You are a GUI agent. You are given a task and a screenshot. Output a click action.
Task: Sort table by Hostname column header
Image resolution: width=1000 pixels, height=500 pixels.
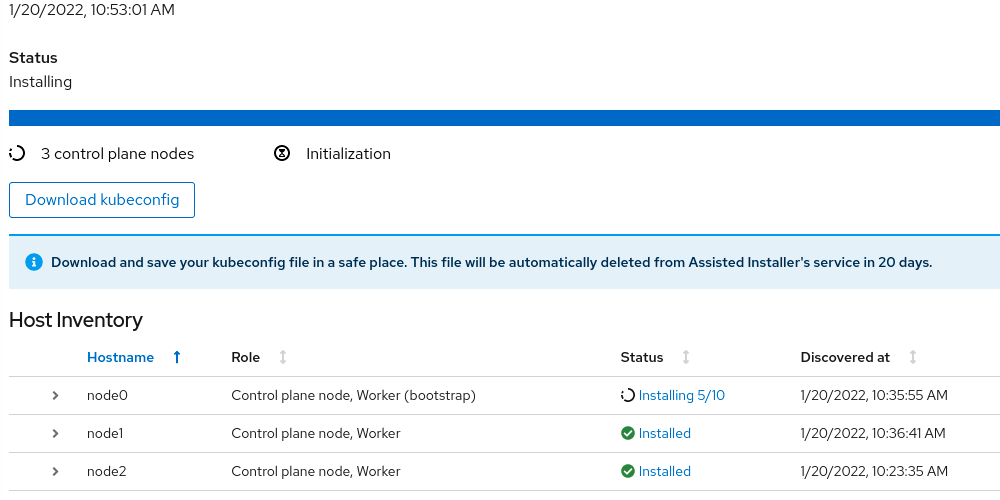[x=121, y=357]
